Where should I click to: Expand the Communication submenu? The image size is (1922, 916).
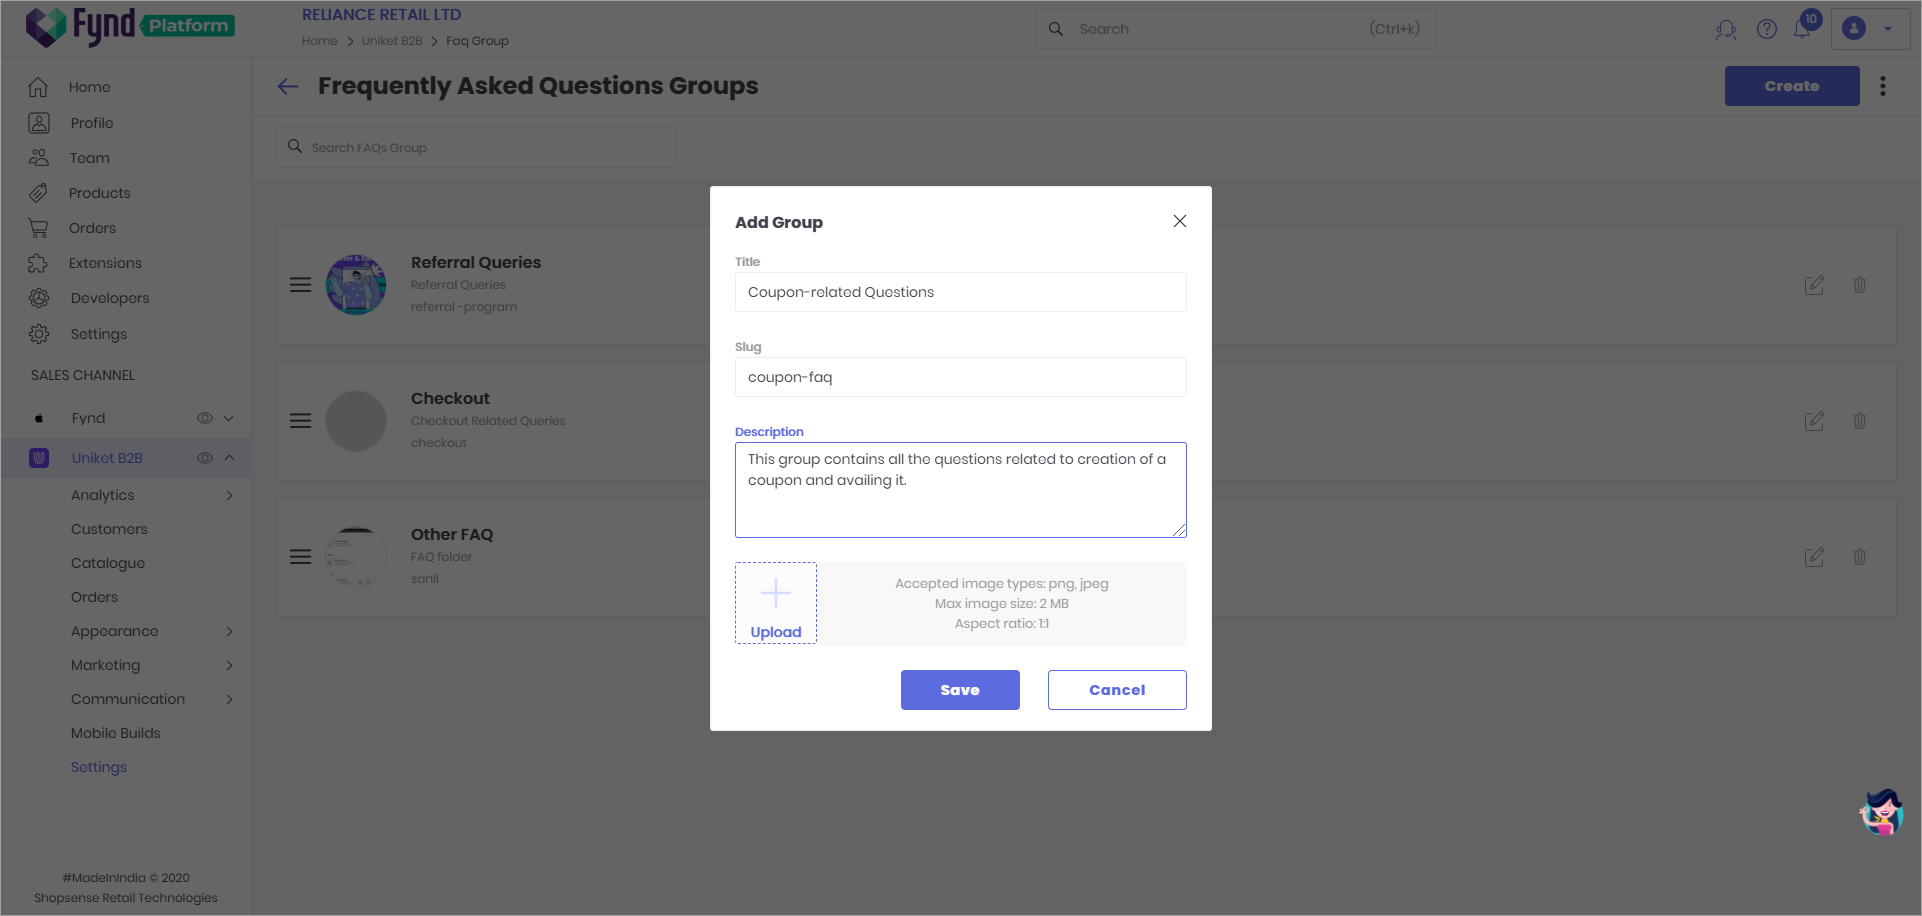point(229,699)
